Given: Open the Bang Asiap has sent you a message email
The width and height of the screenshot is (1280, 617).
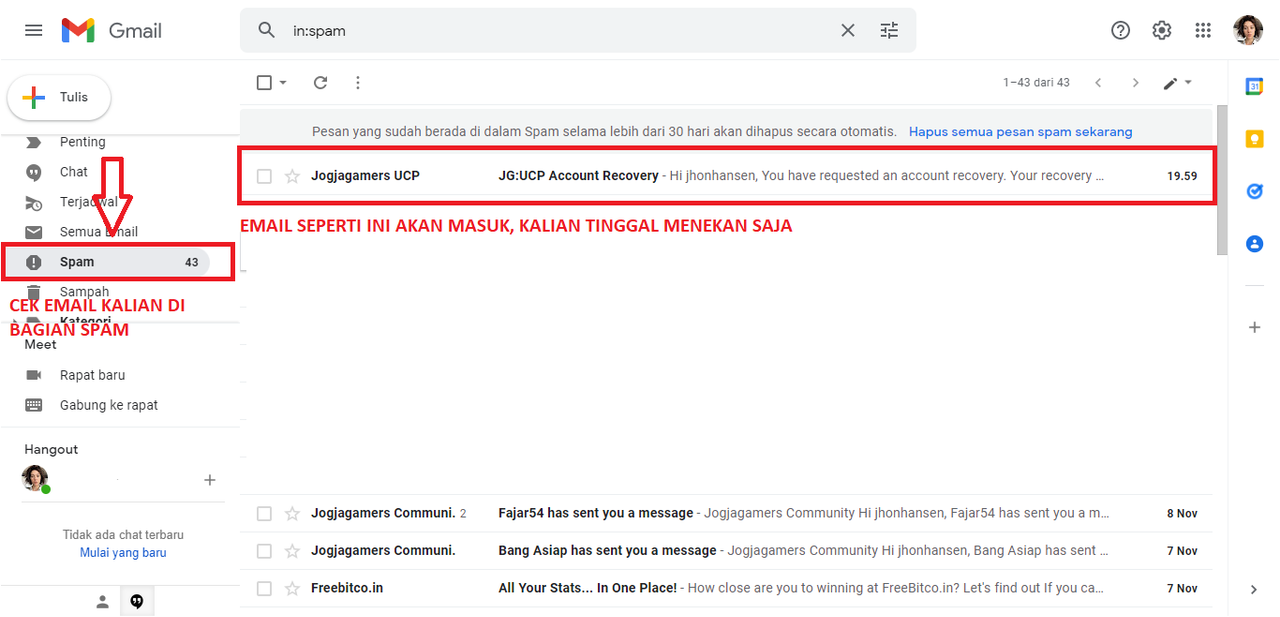Looking at the screenshot, I should (x=725, y=551).
